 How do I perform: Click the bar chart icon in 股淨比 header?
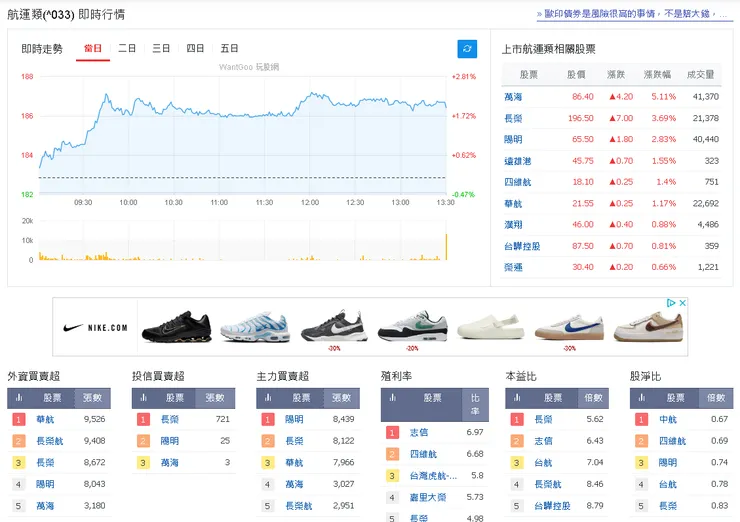tap(642, 398)
